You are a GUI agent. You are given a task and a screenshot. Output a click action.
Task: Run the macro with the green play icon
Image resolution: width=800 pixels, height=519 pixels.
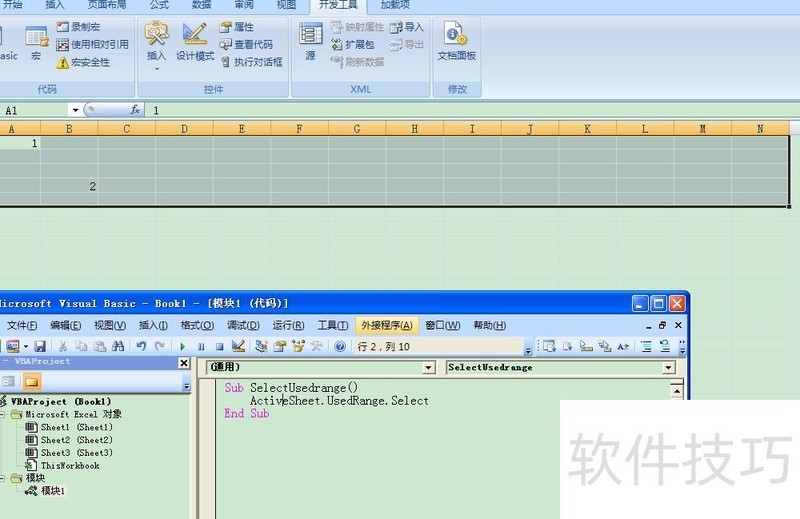pos(183,347)
